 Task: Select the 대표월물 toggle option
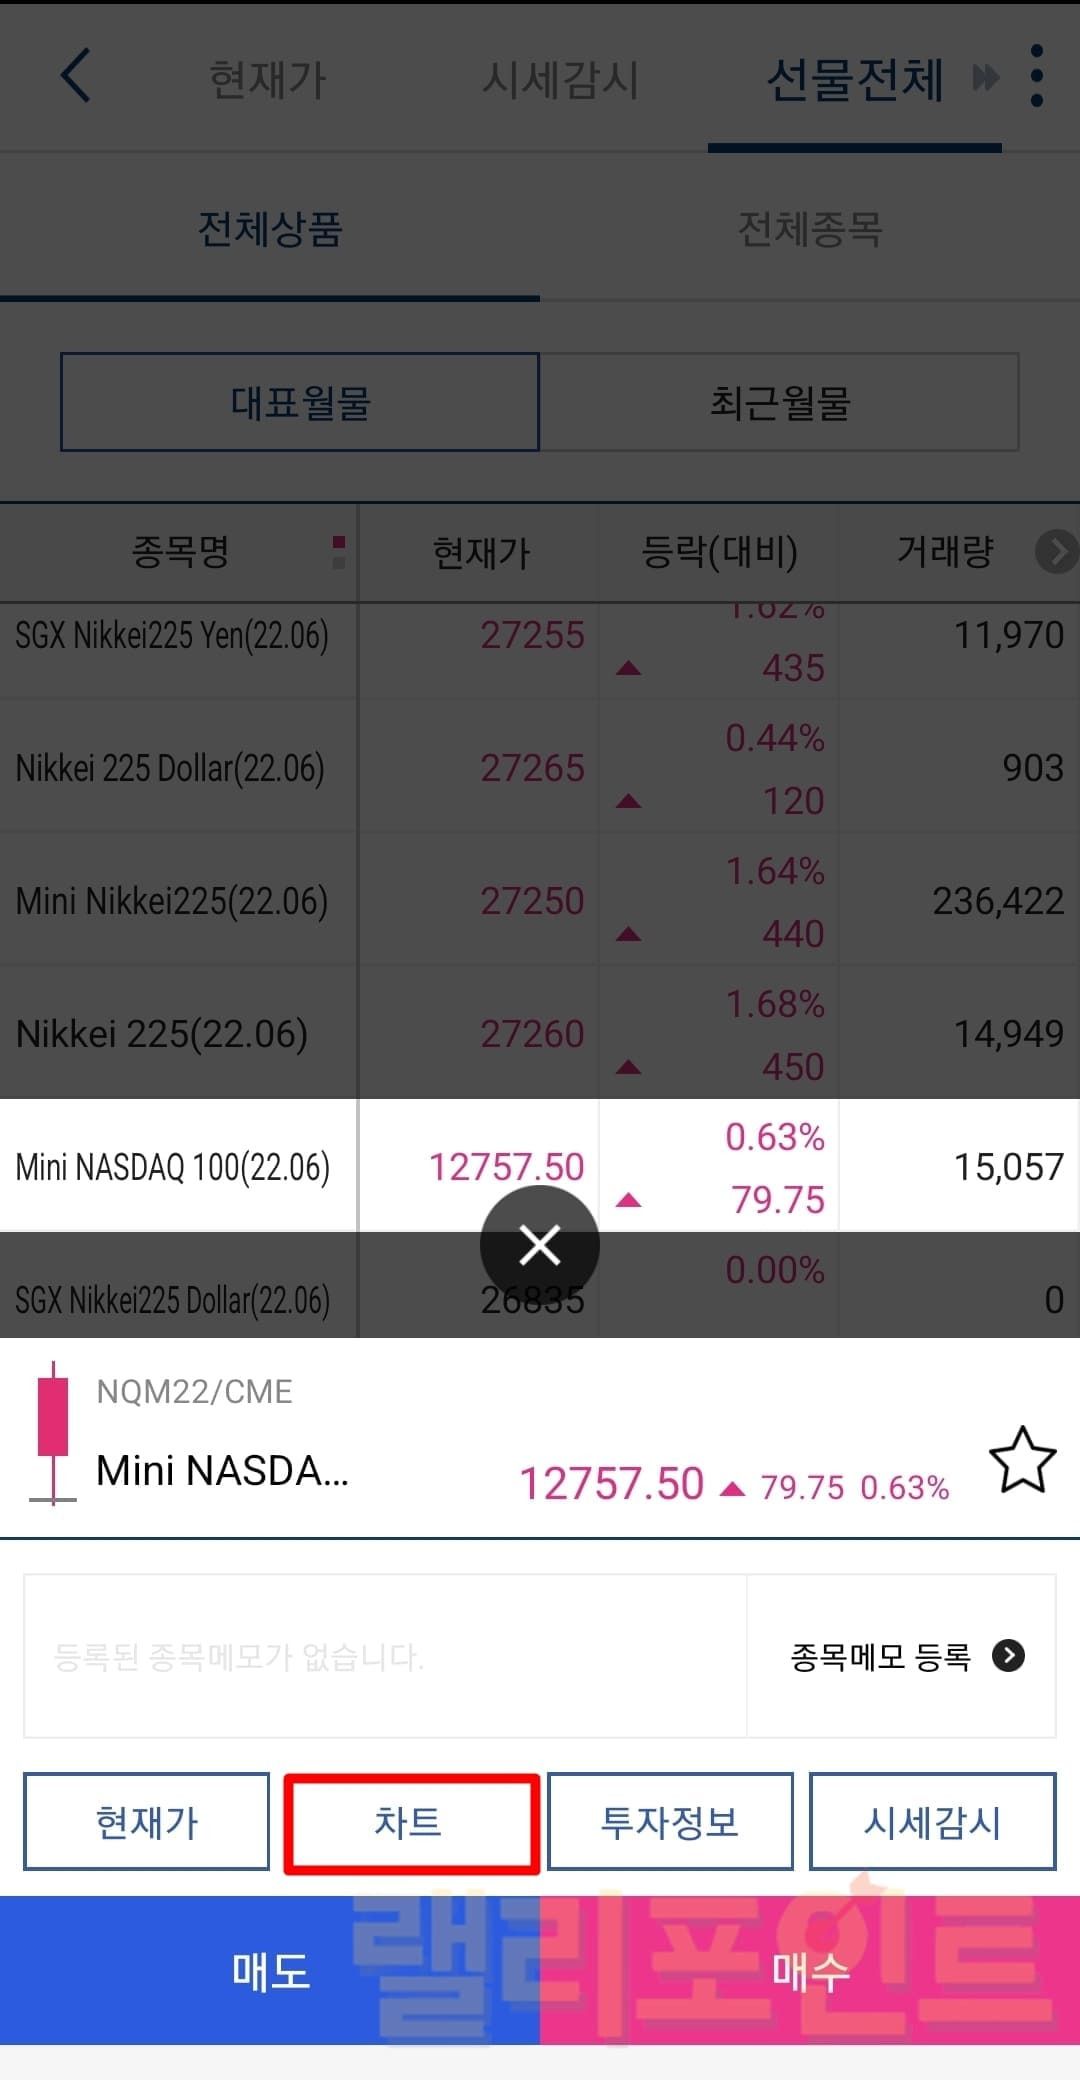pyautogui.click(x=300, y=402)
